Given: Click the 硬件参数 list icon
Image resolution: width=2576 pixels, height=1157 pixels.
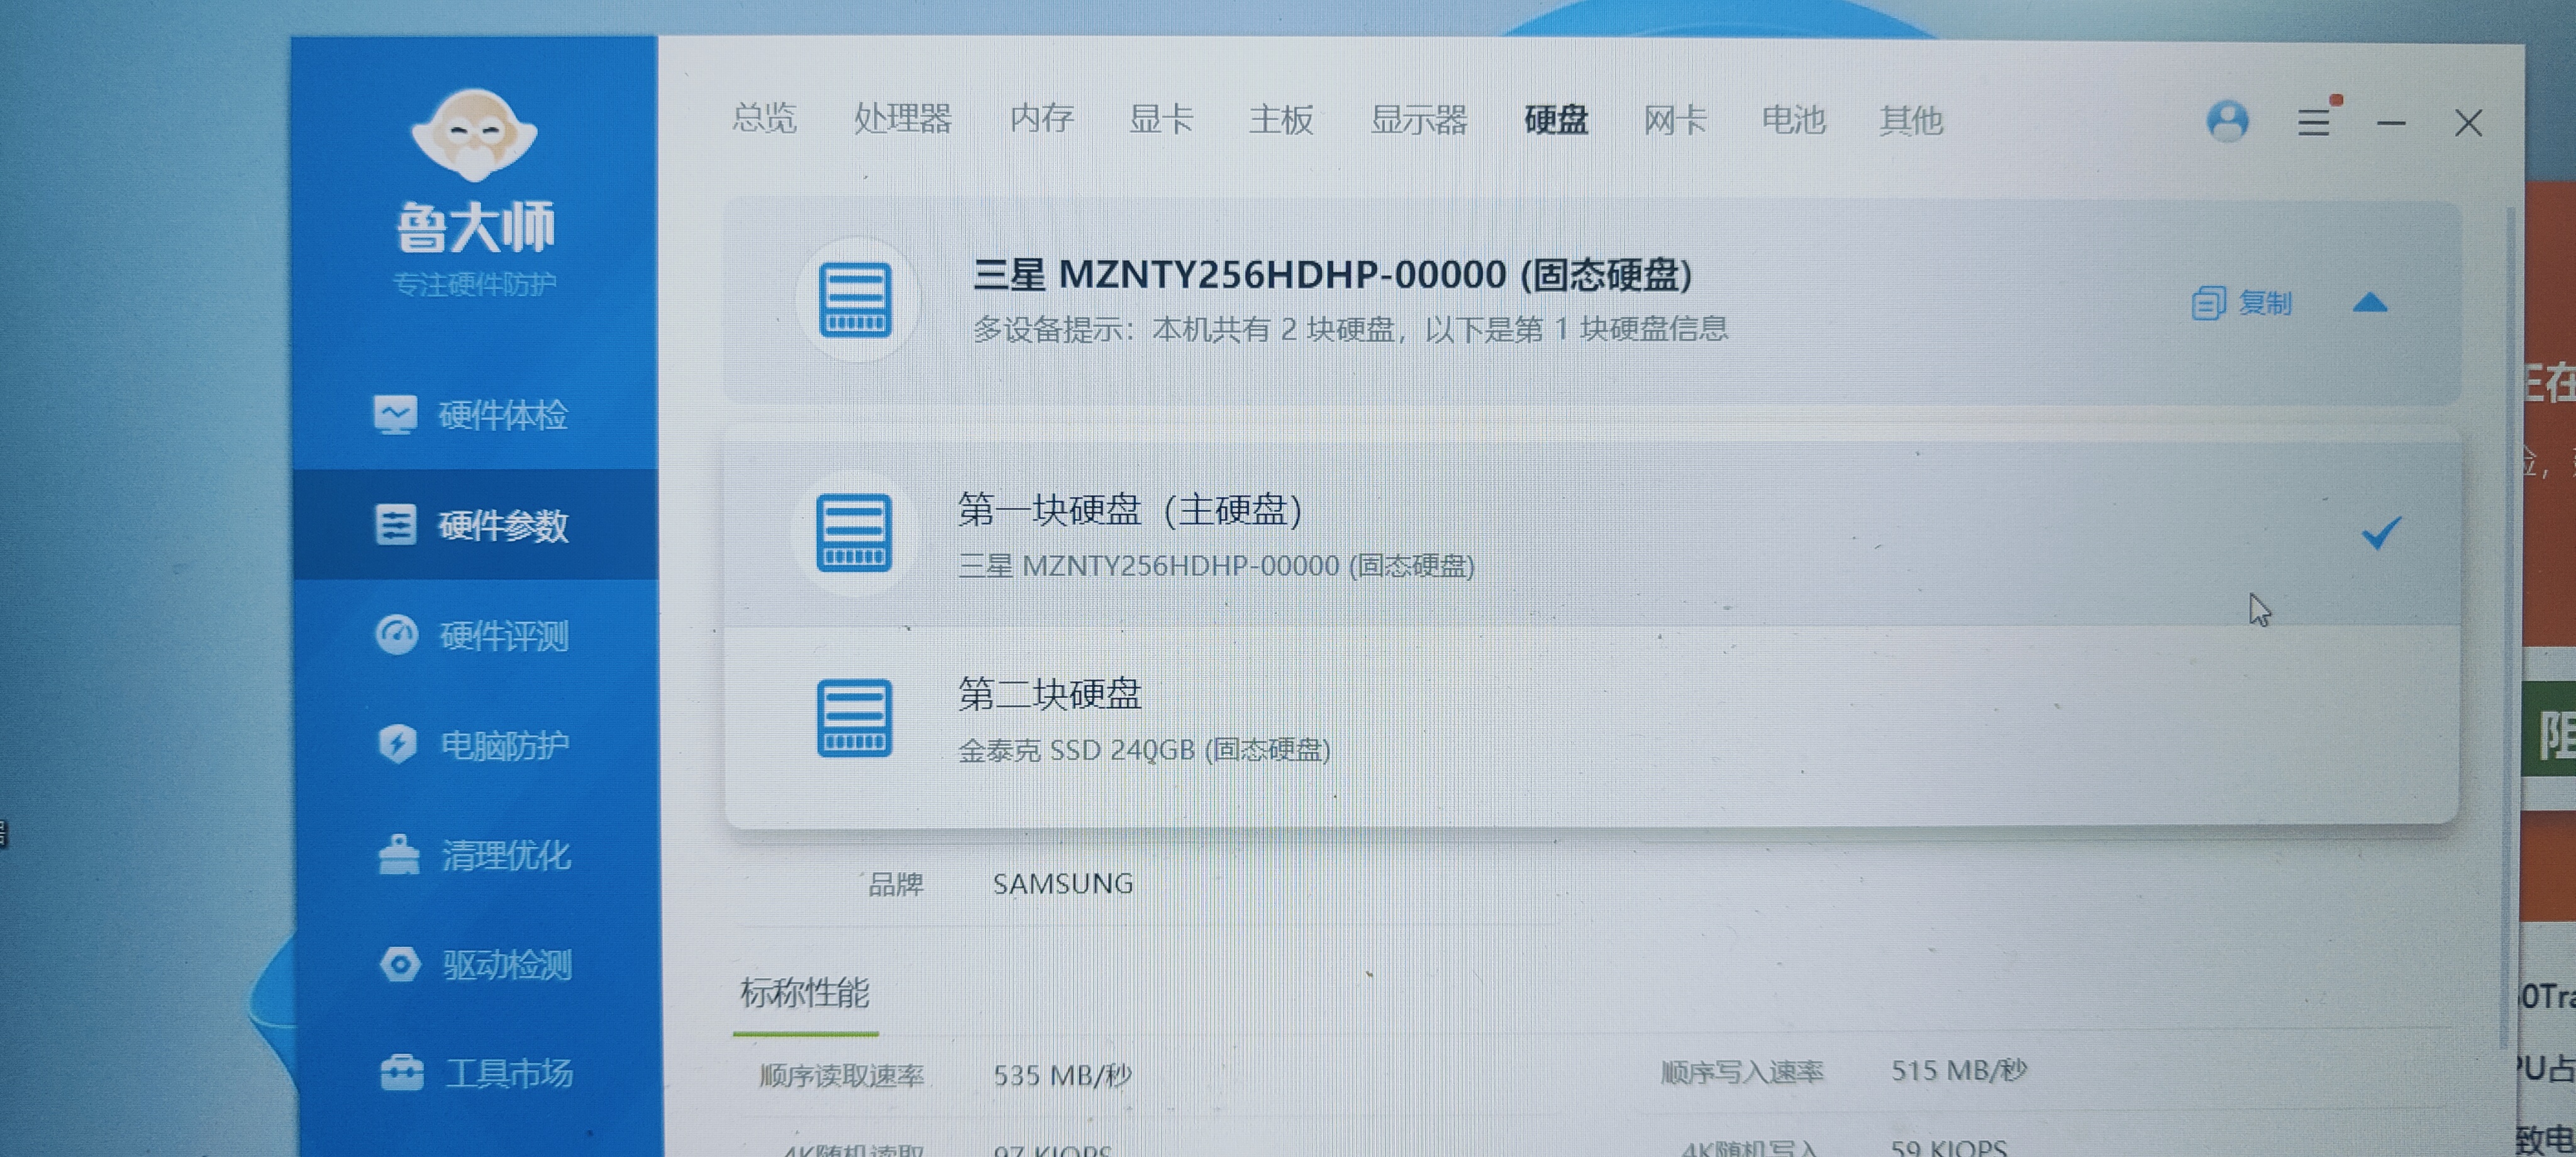Looking at the screenshot, I should point(395,524).
